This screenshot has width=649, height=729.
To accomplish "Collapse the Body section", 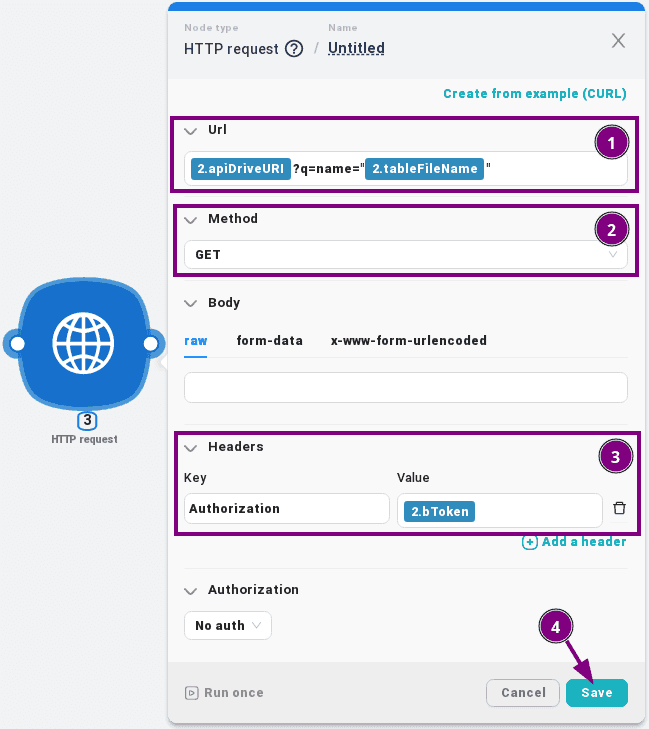I will pos(191,303).
